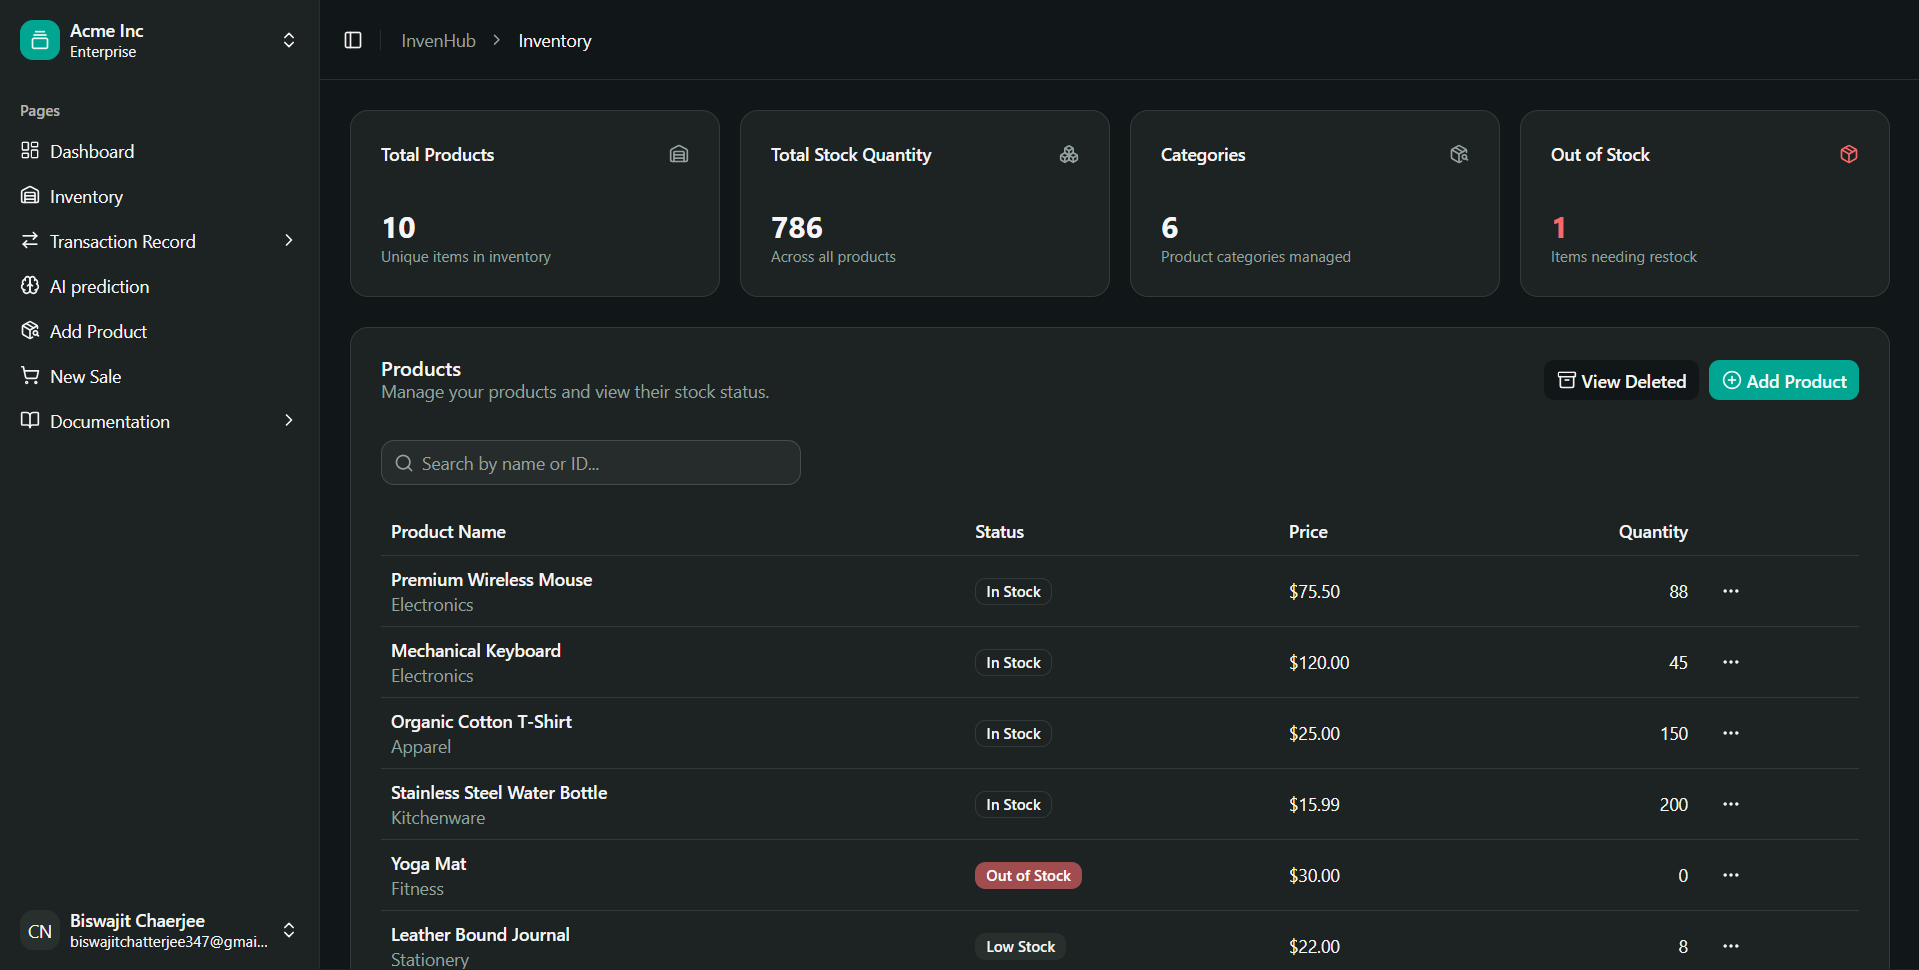Click the Categories card package icon

pyautogui.click(x=1459, y=154)
